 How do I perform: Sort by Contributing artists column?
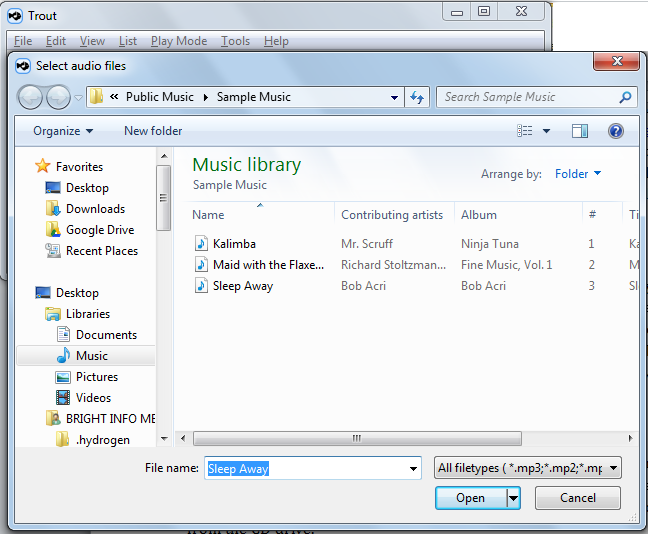[x=392, y=215]
